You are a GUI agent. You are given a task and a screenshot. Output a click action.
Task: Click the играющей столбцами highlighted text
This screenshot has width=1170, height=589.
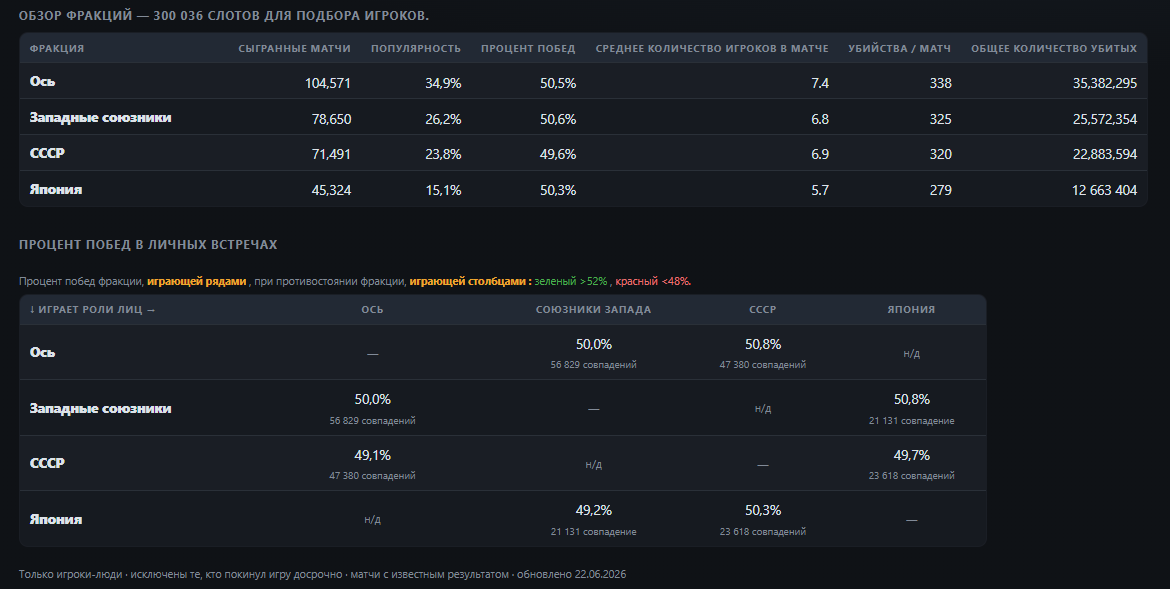pos(470,281)
